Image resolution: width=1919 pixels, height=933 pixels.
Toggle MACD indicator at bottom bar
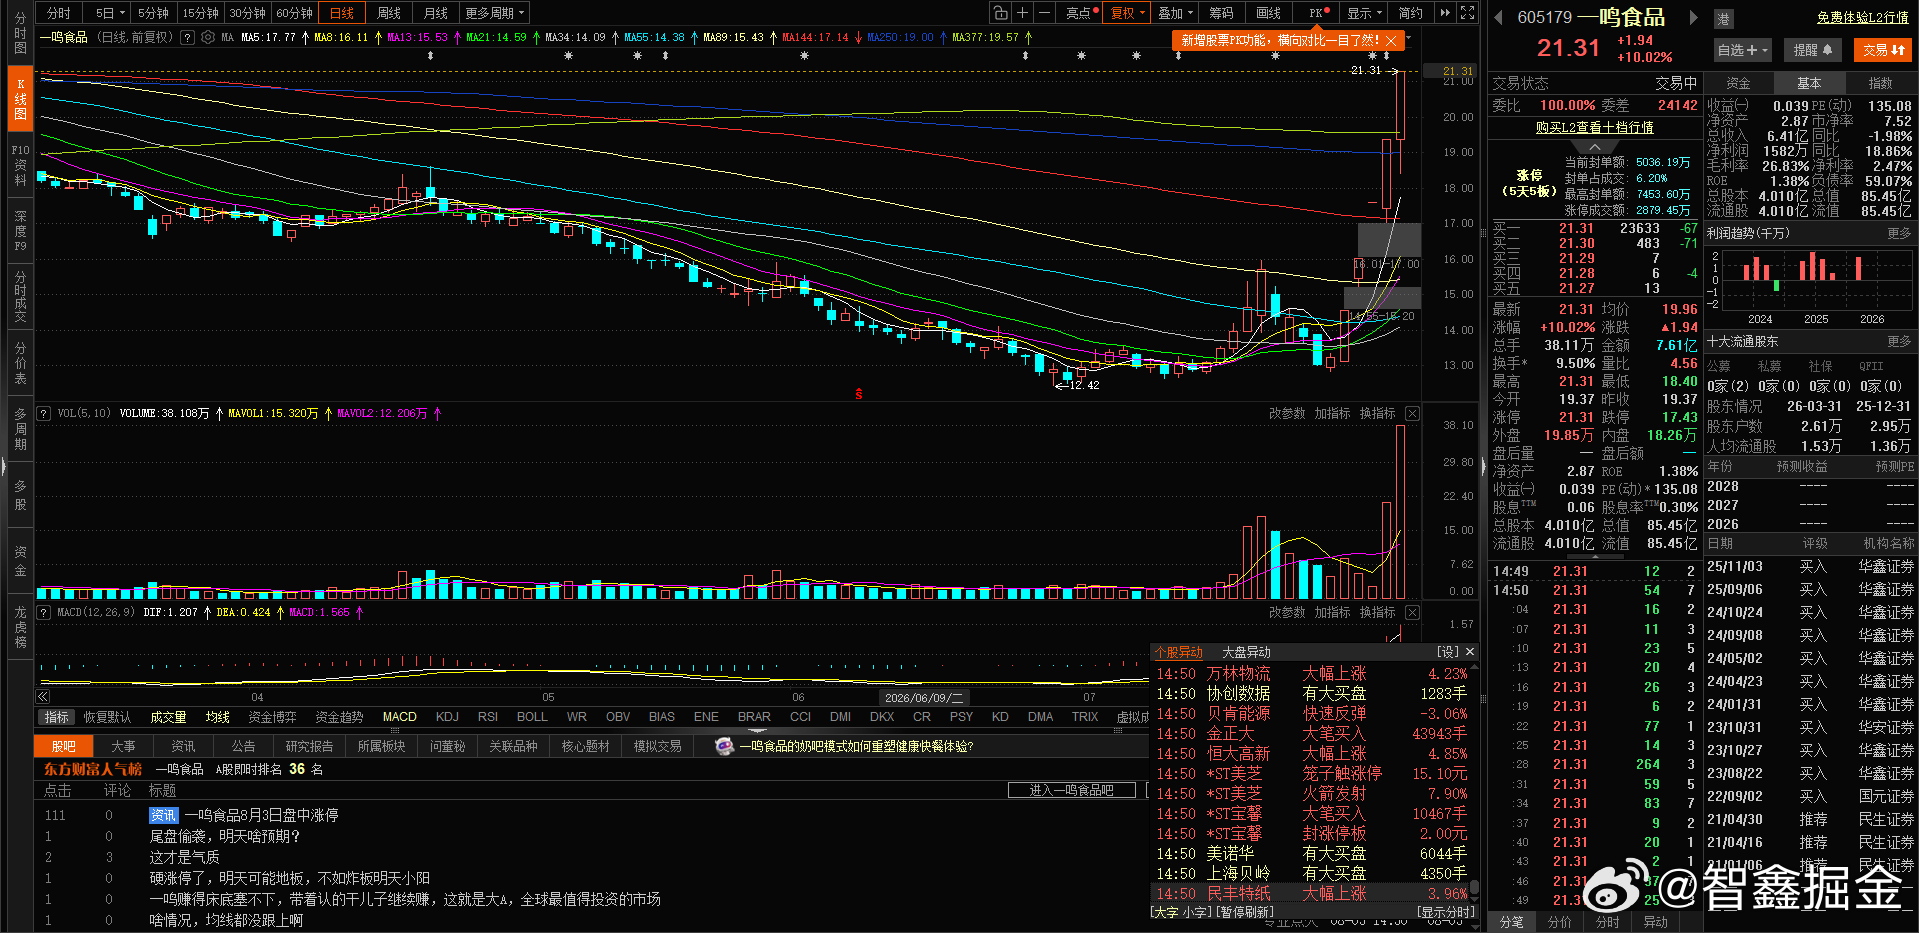pos(400,717)
